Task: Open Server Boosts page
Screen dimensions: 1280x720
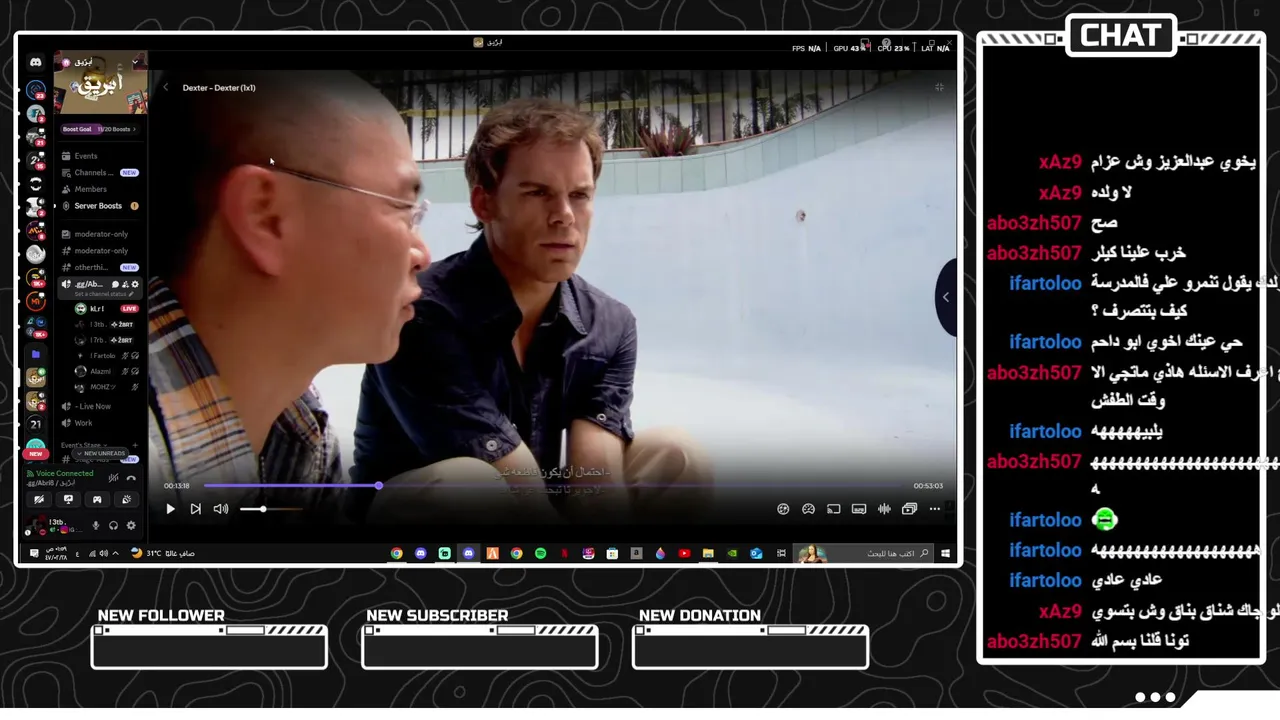Action: 100,206
